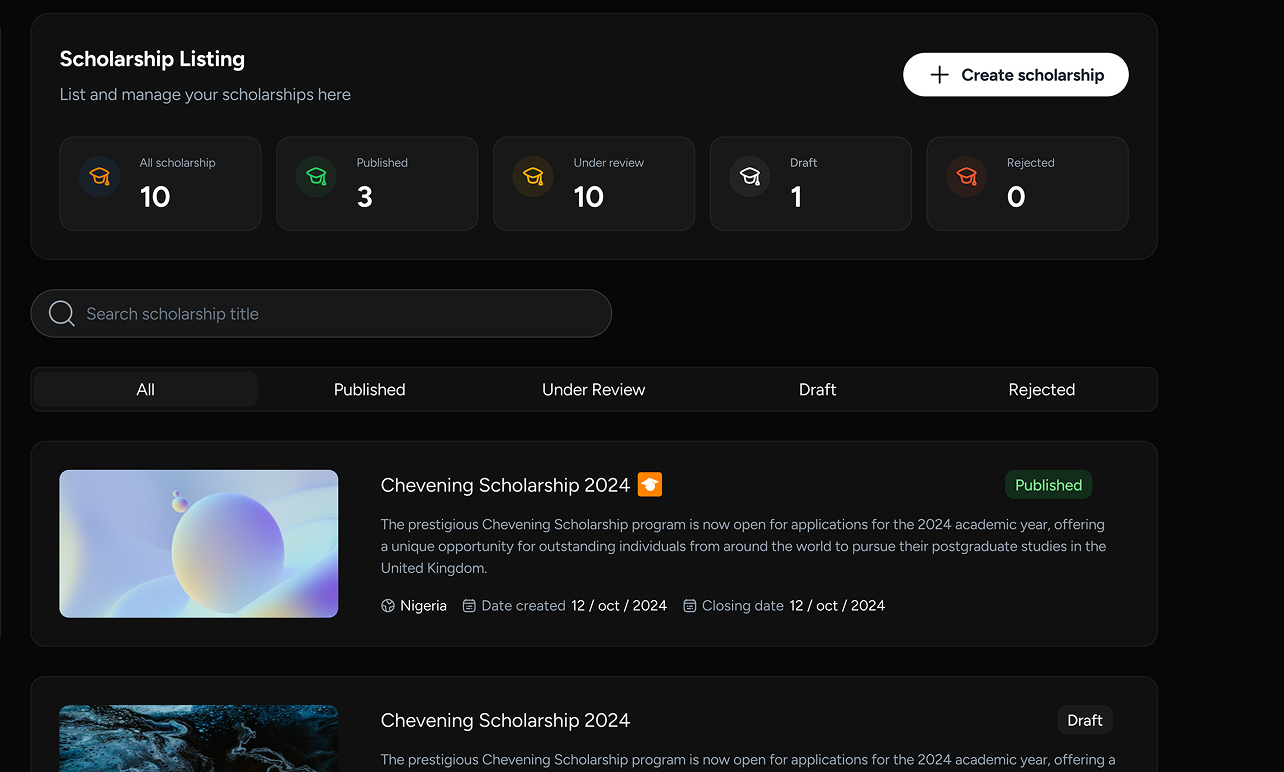Screen dimensions: 1284x772
Task: Click the first scholarship's description paragraph
Action: click(x=743, y=546)
